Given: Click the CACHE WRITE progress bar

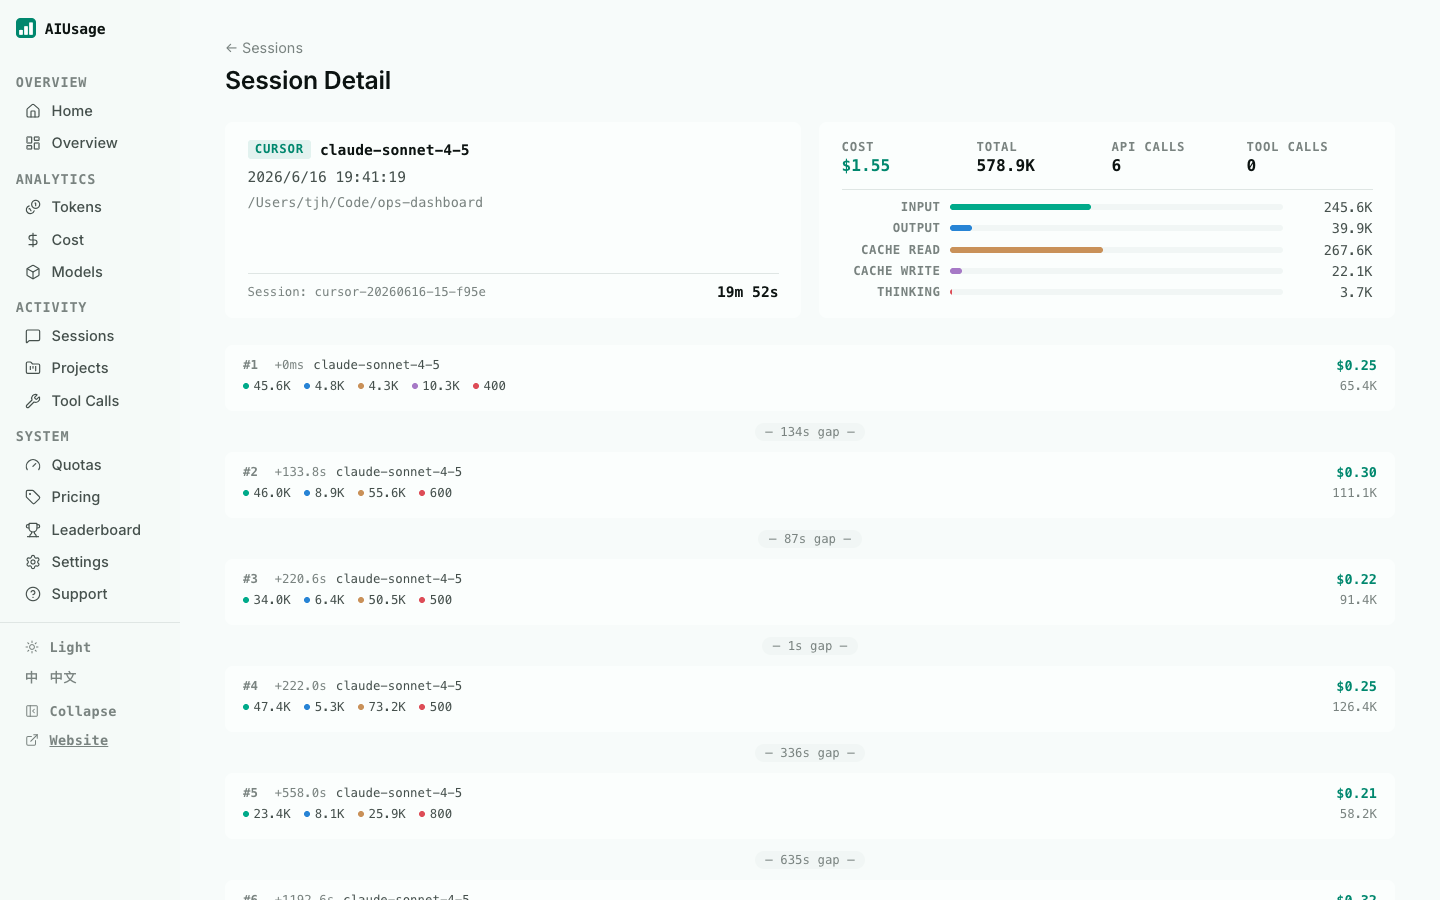Looking at the screenshot, I should (x=1116, y=271).
